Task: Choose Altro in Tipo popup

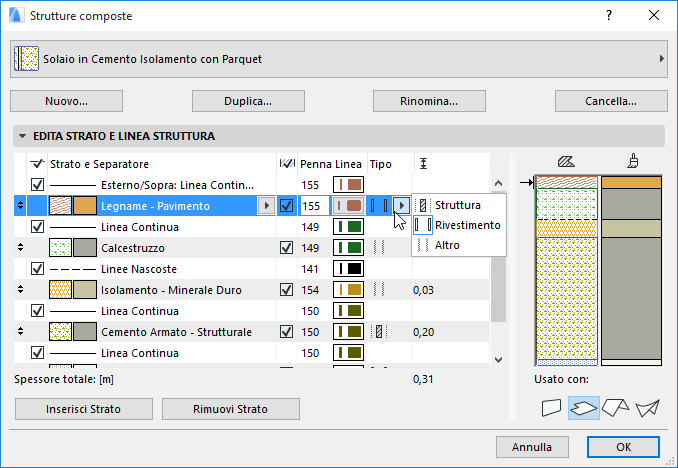Action: [x=459, y=245]
